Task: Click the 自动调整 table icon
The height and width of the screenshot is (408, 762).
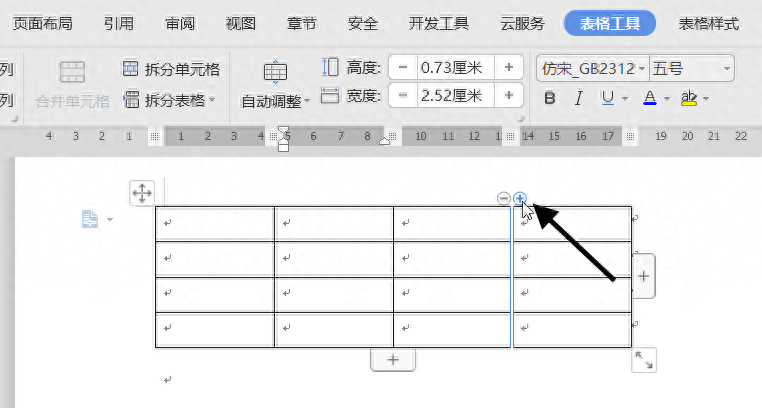Action: (275, 72)
